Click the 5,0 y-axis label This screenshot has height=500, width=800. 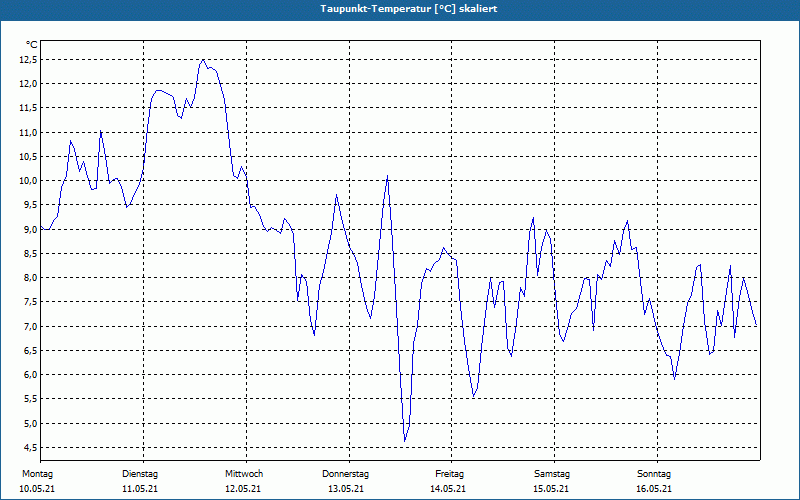31,423
